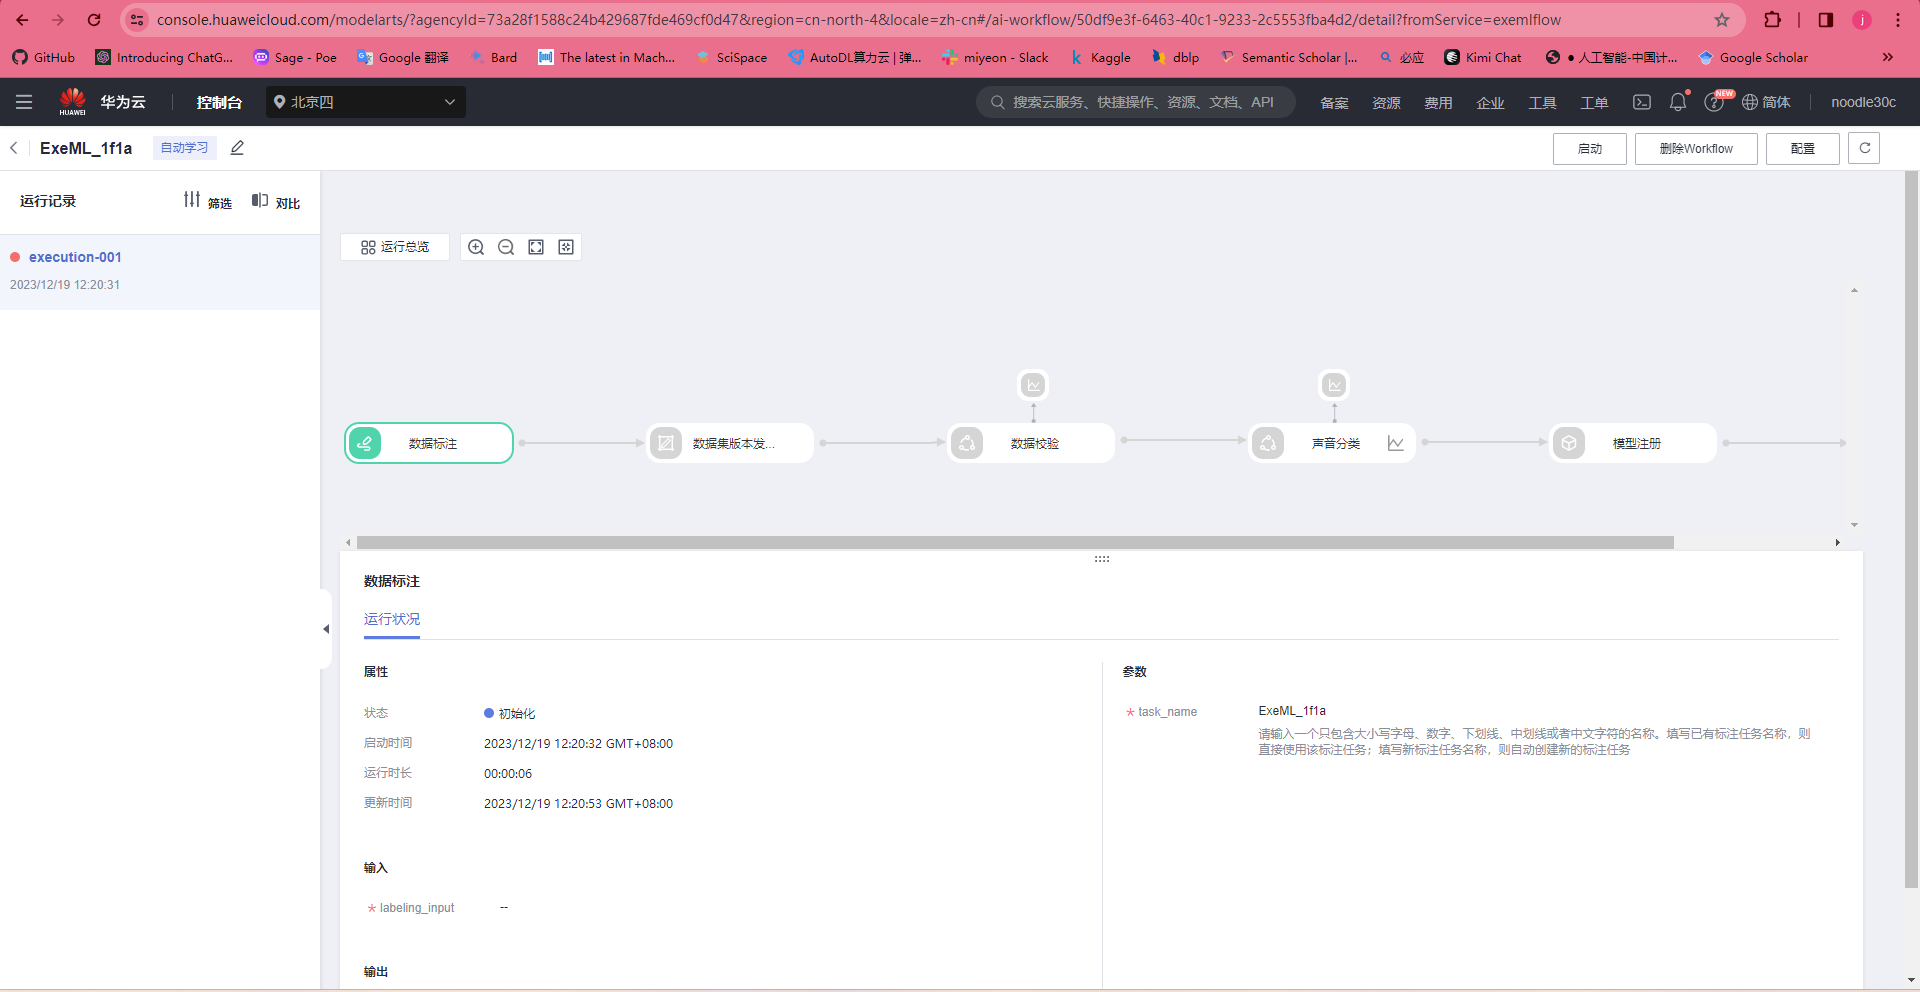Screen dimensions: 1920x992
Task: Navigate back in the browser
Action: coord(22,20)
